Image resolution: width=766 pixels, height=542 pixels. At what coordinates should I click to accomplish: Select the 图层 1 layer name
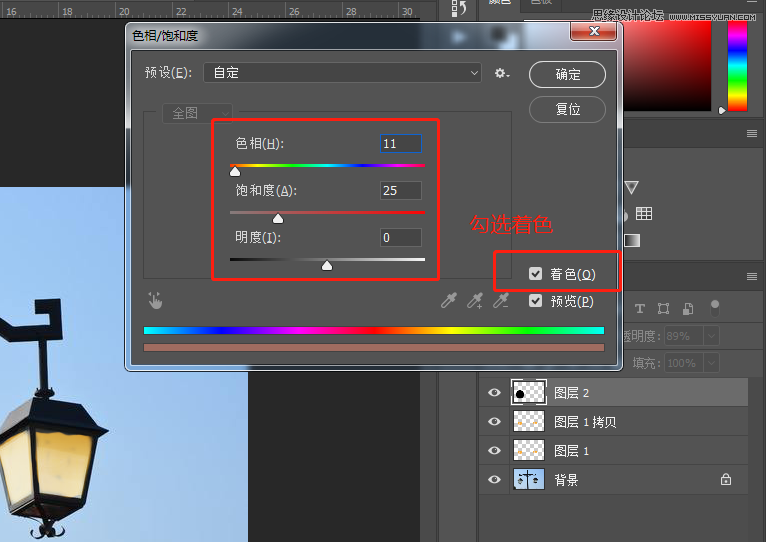point(571,451)
